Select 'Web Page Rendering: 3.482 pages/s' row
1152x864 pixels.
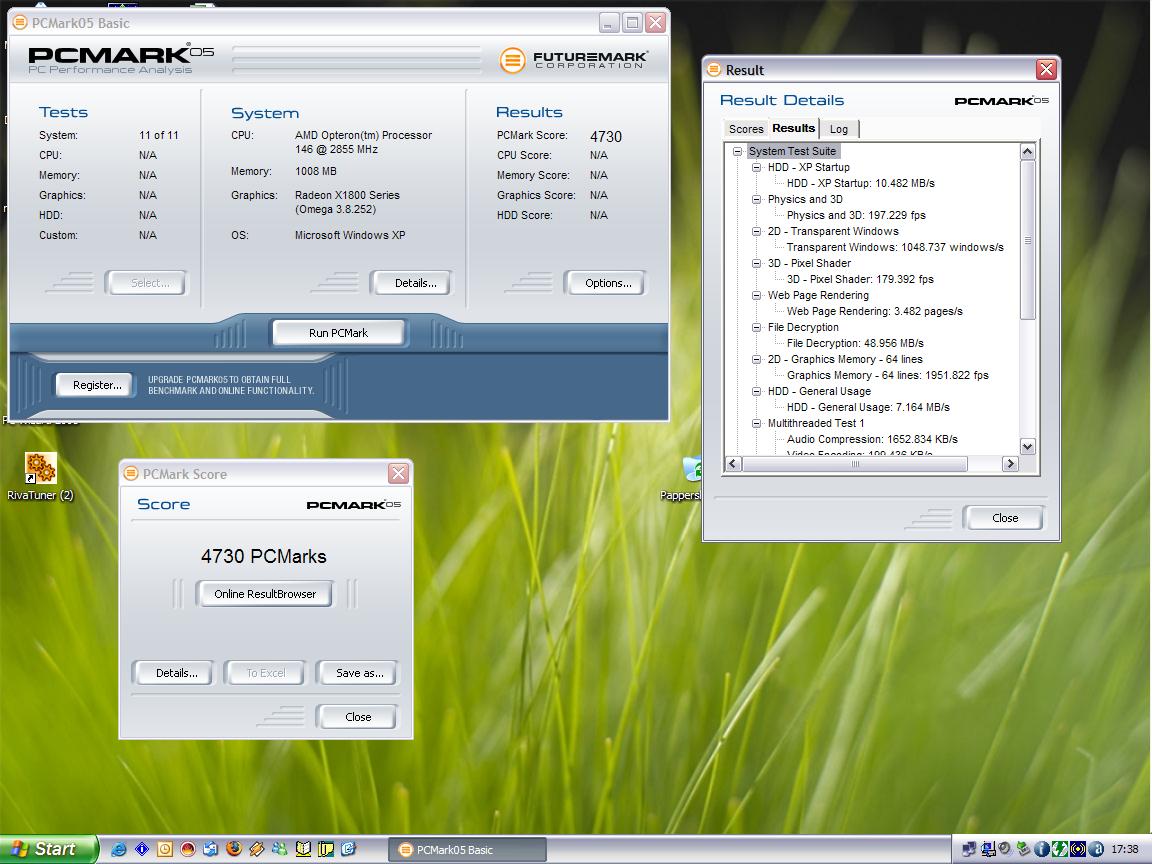click(x=874, y=312)
